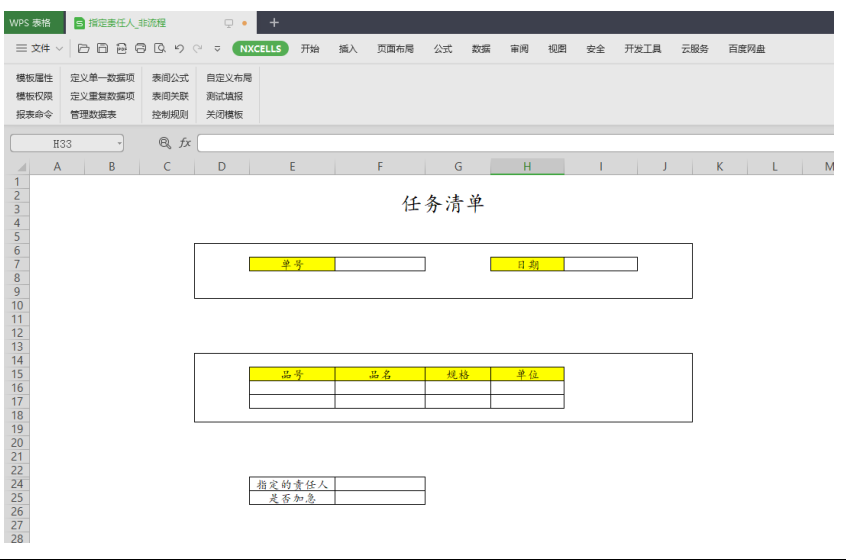Click the 表间公式 button
The image size is (846, 560).
170,77
